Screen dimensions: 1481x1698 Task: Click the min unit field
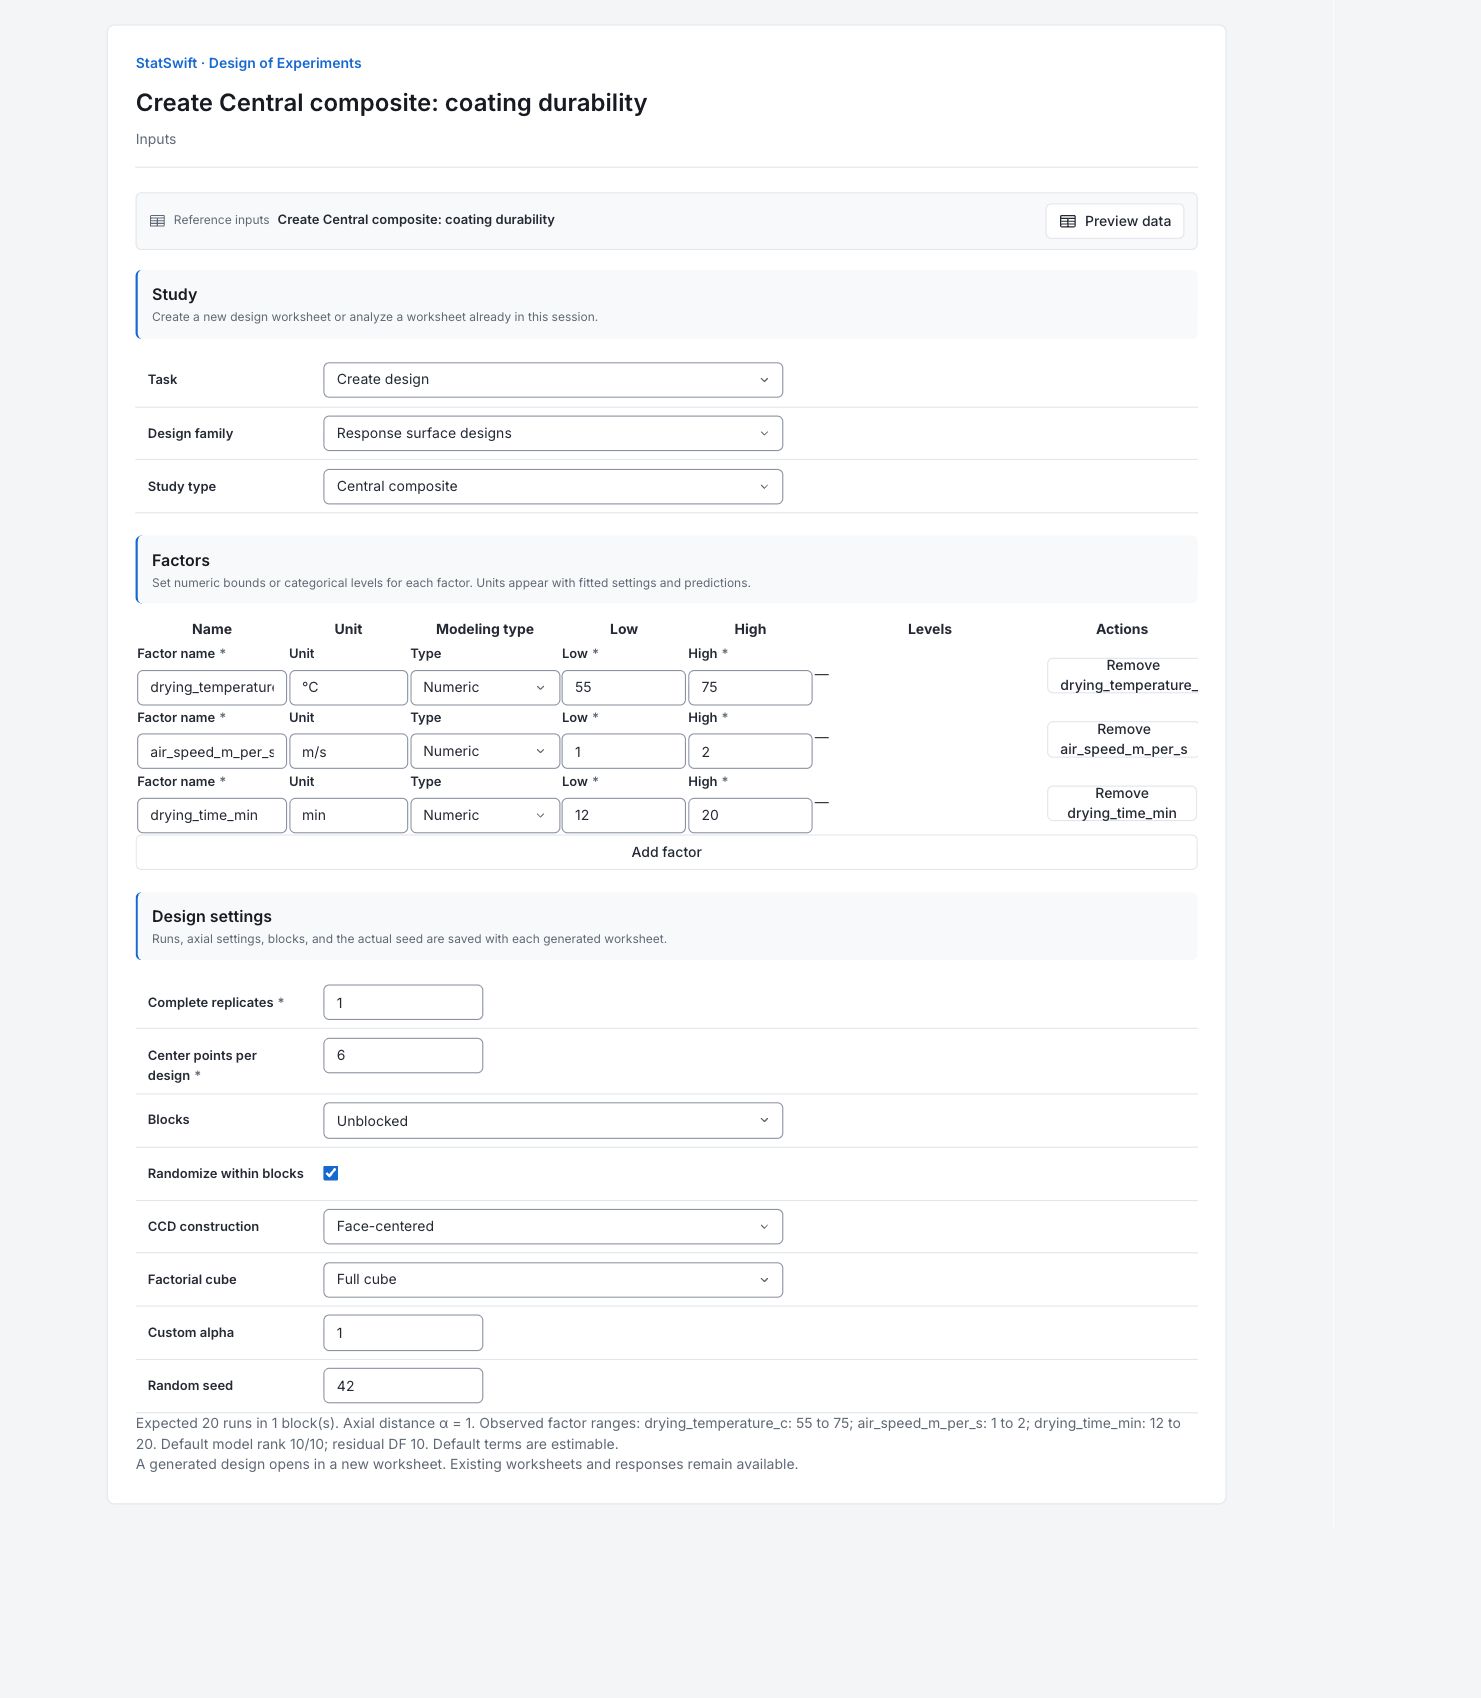coord(348,816)
